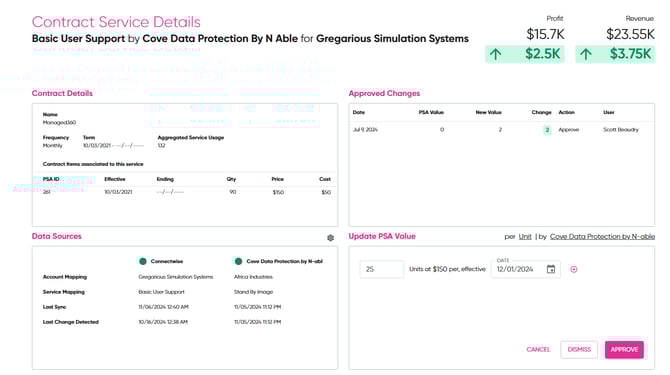Click the PSA Value column header
The image size is (670, 375).
[x=431, y=112]
